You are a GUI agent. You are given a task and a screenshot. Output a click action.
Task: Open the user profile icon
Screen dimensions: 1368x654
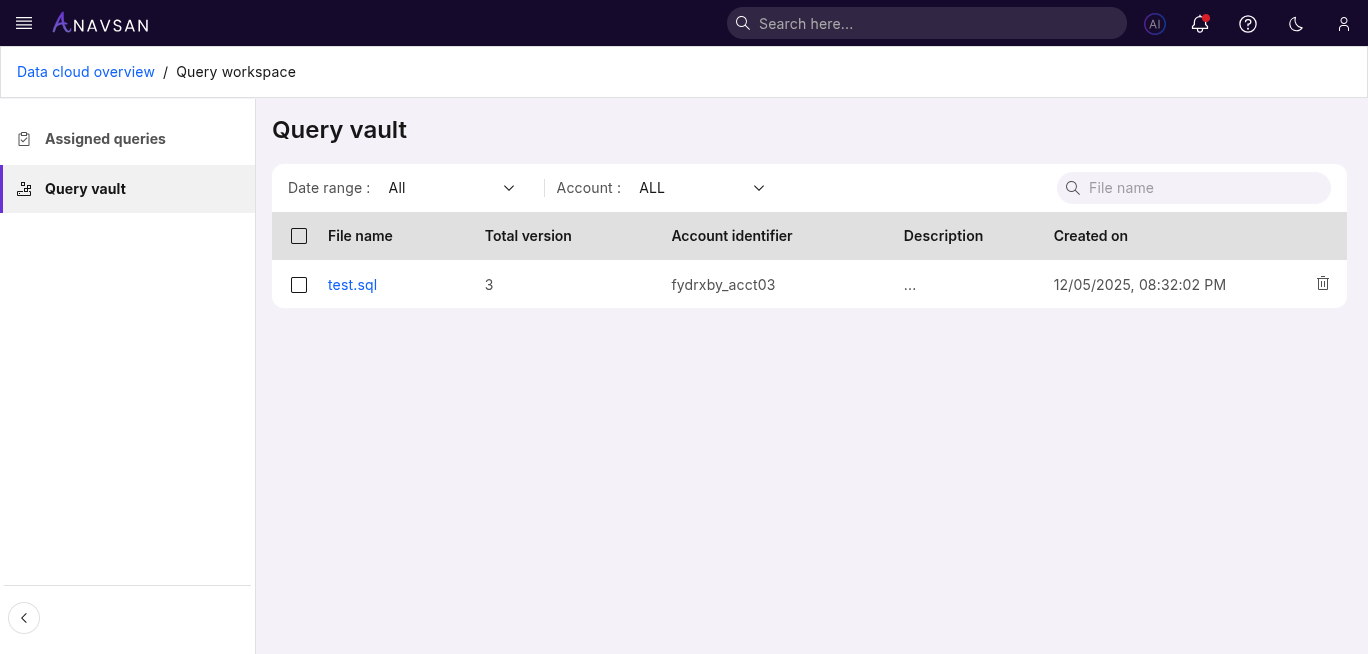pos(1343,23)
